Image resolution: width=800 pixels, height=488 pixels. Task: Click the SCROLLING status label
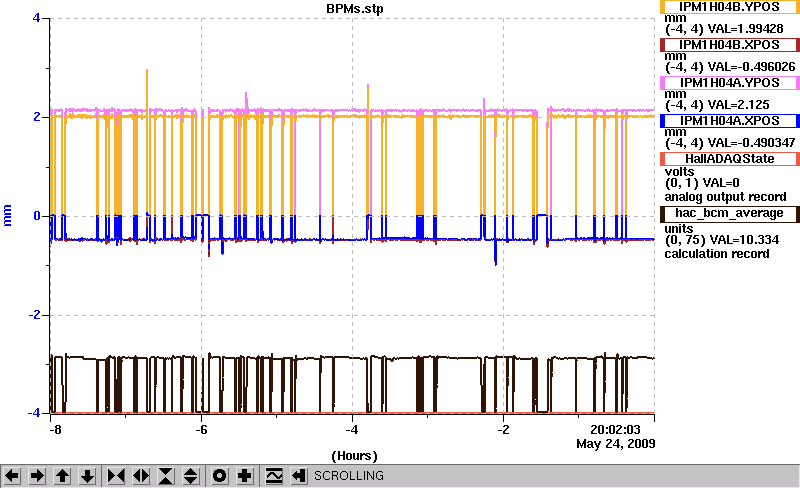coord(348,476)
